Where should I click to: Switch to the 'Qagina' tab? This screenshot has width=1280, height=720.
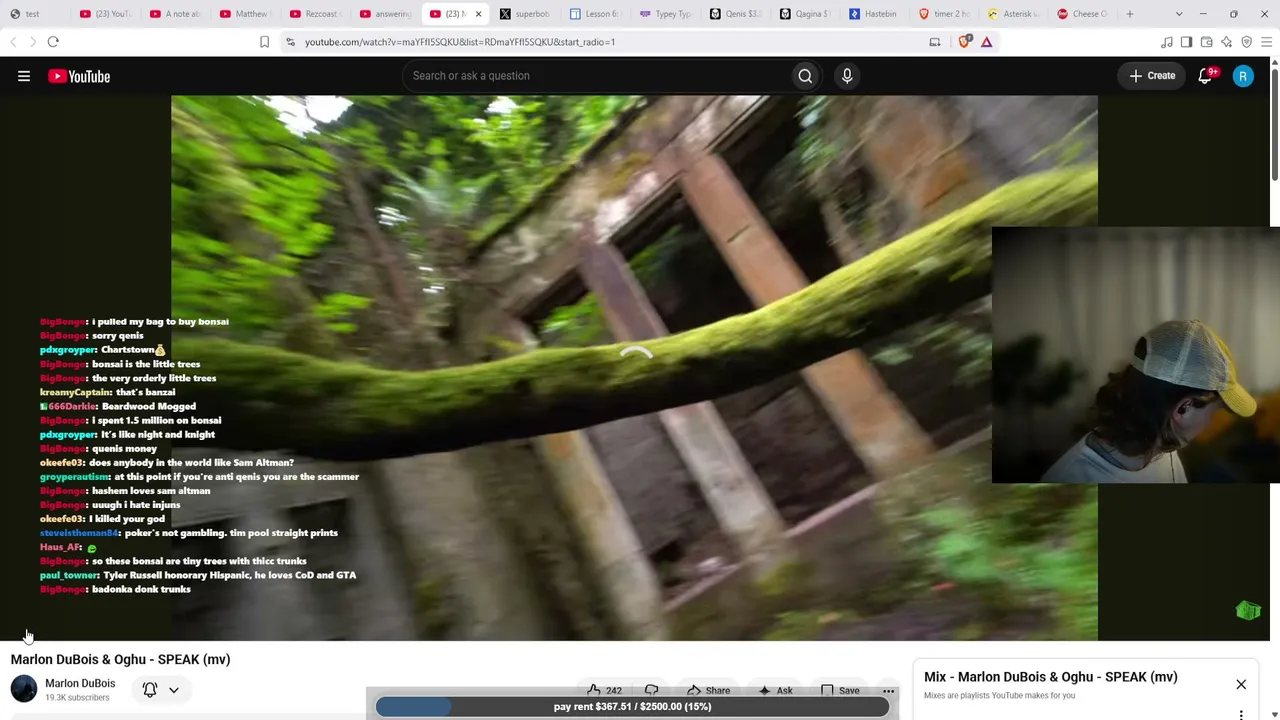pos(805,14)
